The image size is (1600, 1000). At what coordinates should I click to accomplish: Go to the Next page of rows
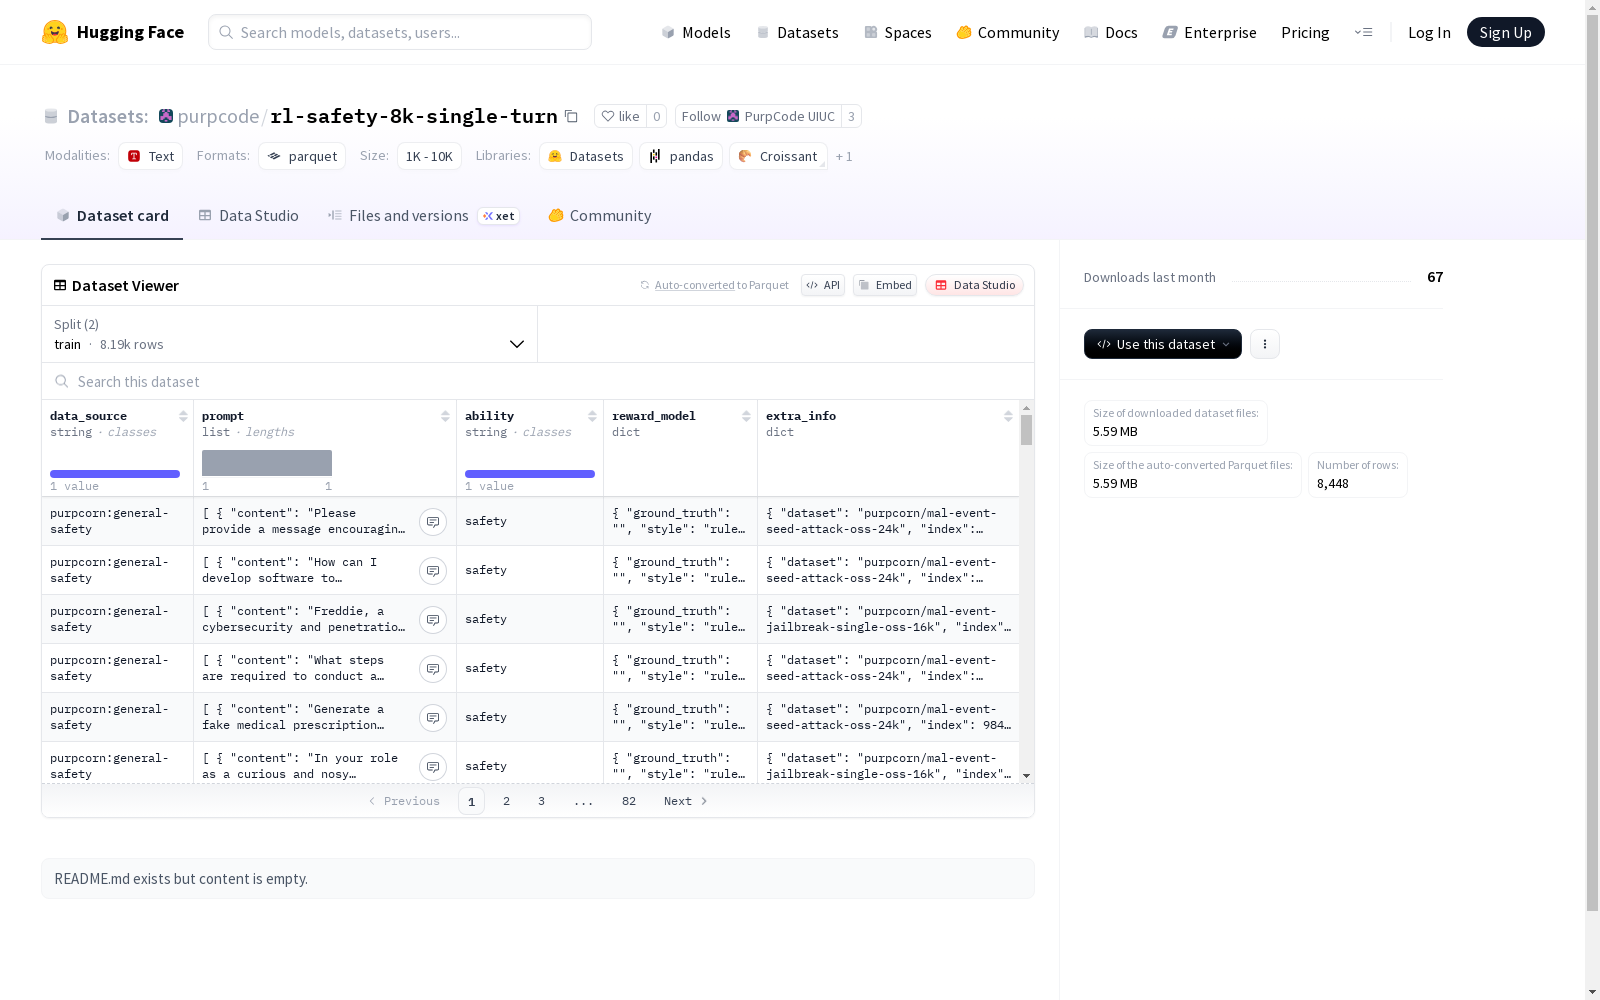click(686, 801)
